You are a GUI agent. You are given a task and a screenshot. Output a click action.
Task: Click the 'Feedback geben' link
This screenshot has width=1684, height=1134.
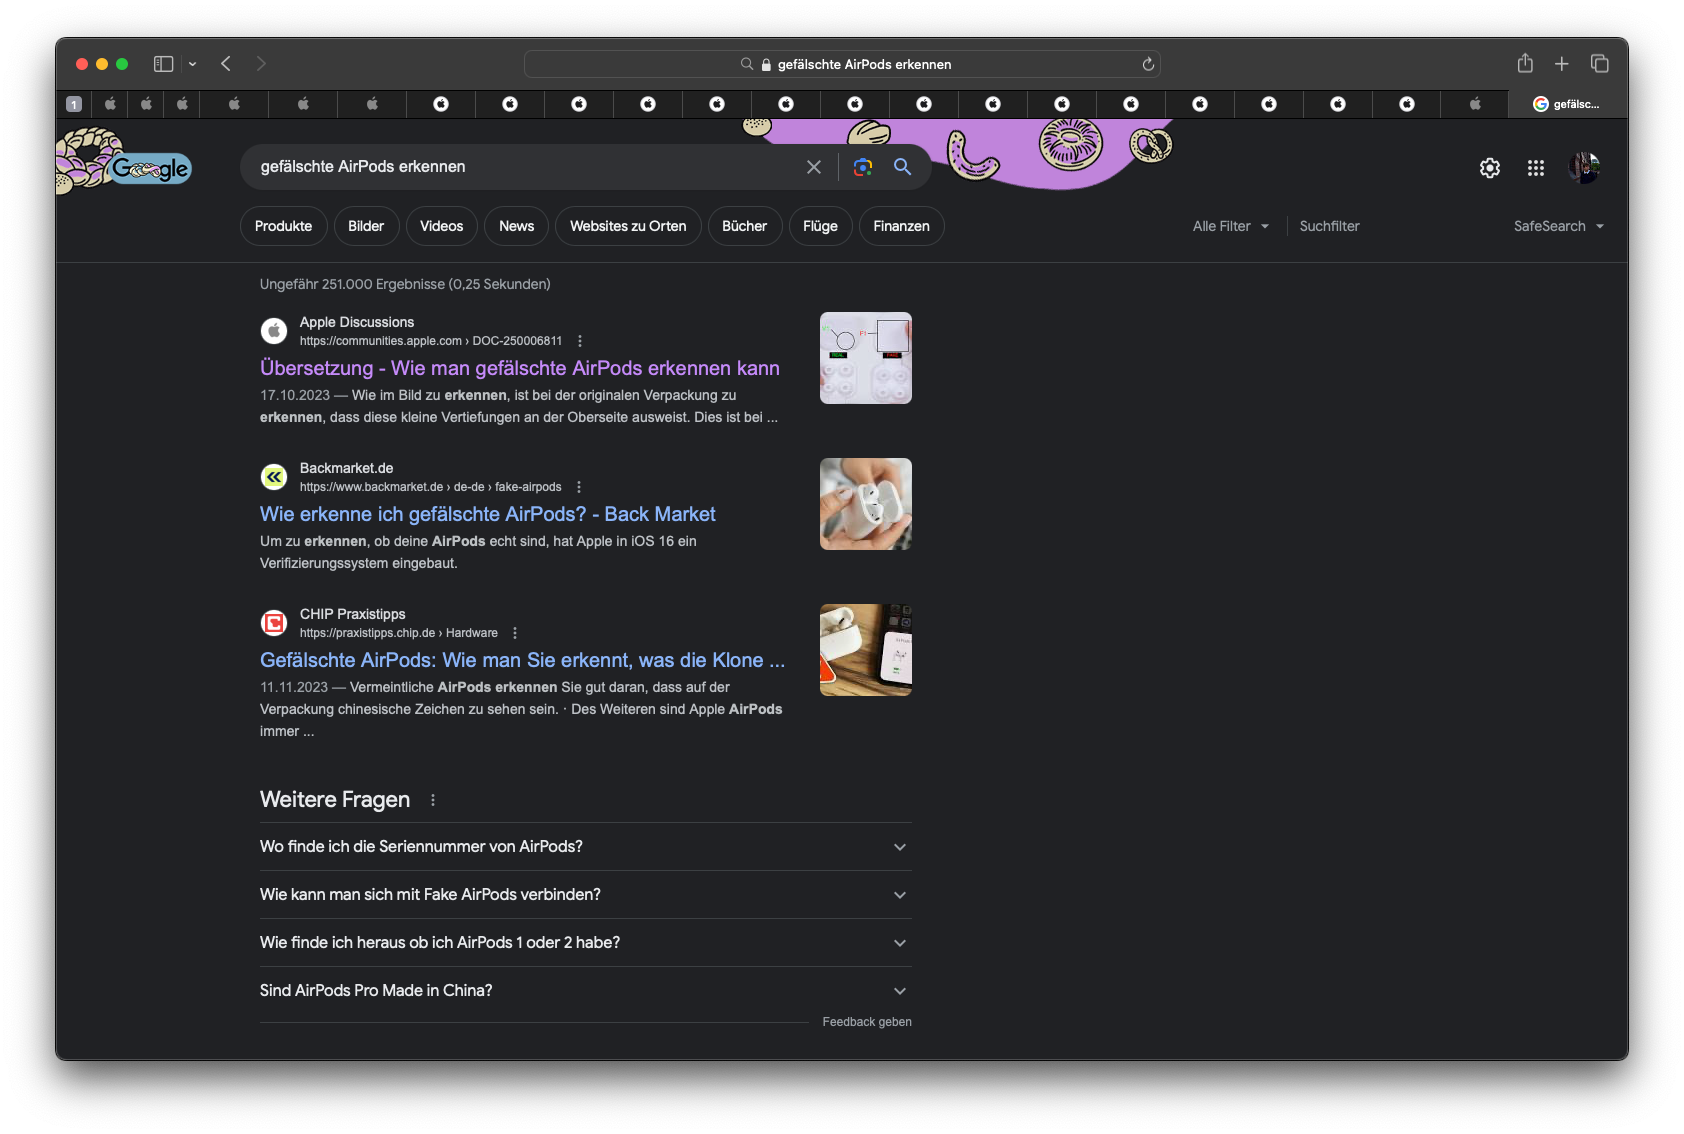point(867,1022)
